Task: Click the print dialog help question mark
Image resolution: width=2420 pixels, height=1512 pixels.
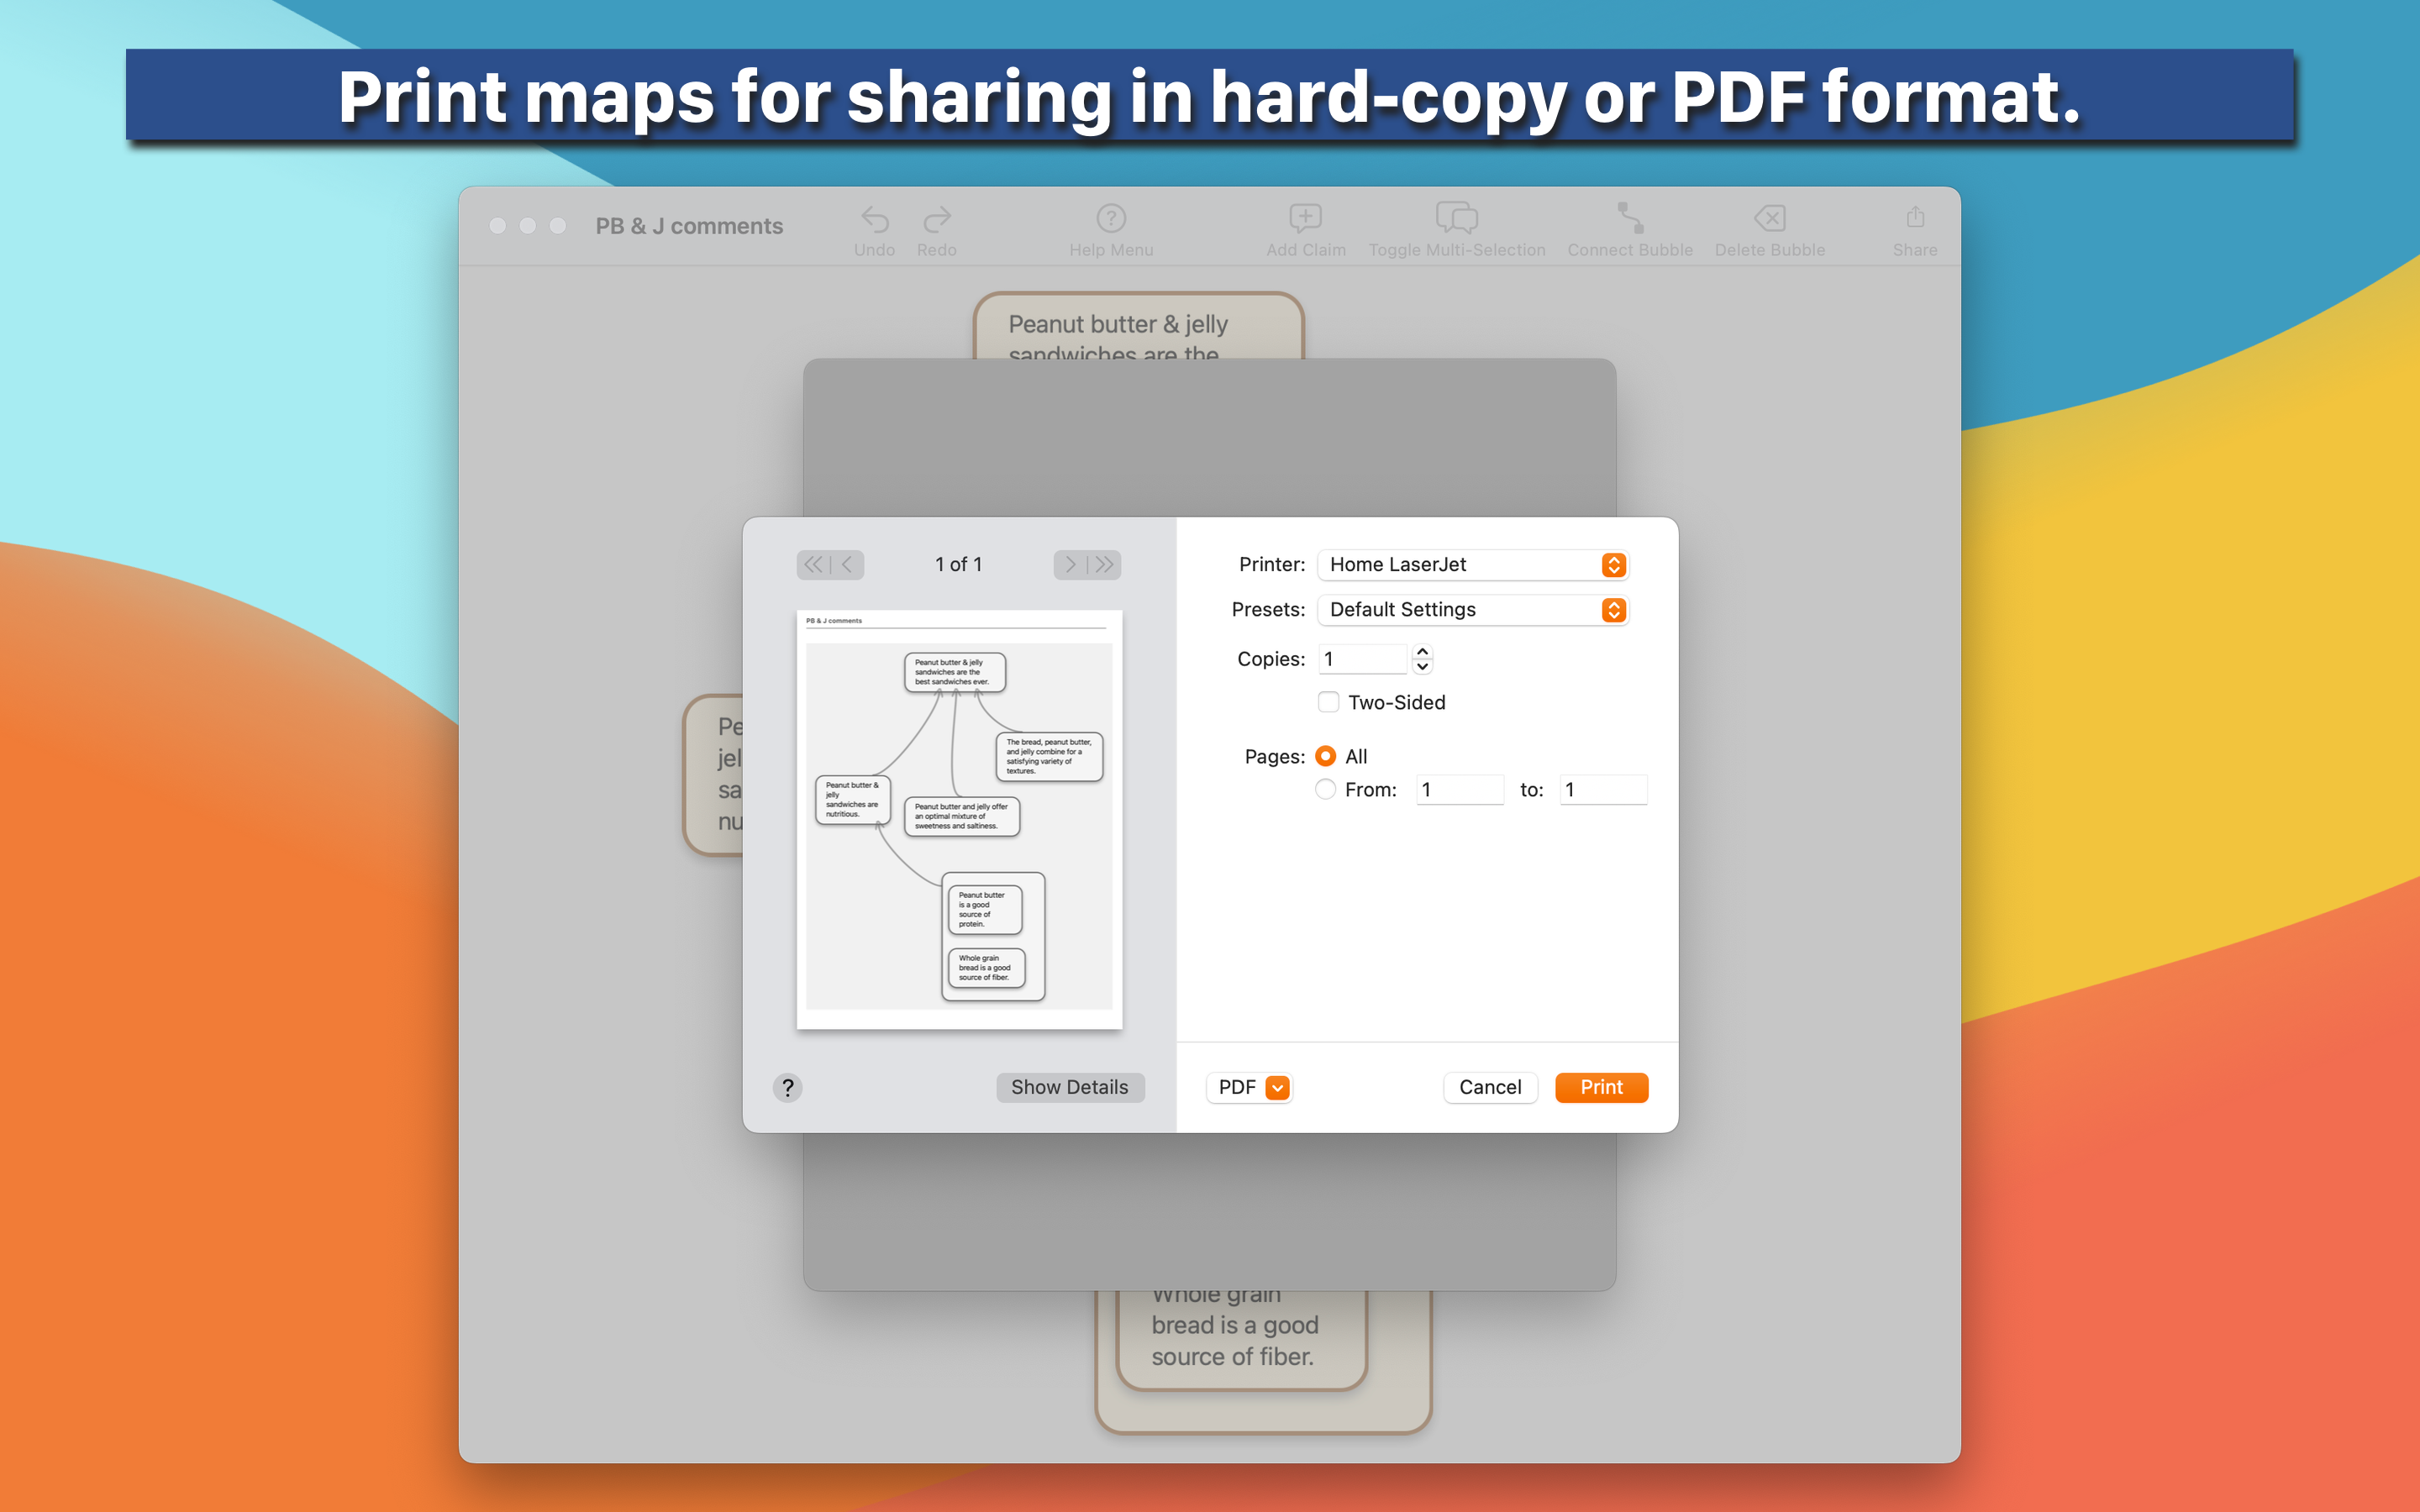Action: click(x=787, y=1087)
